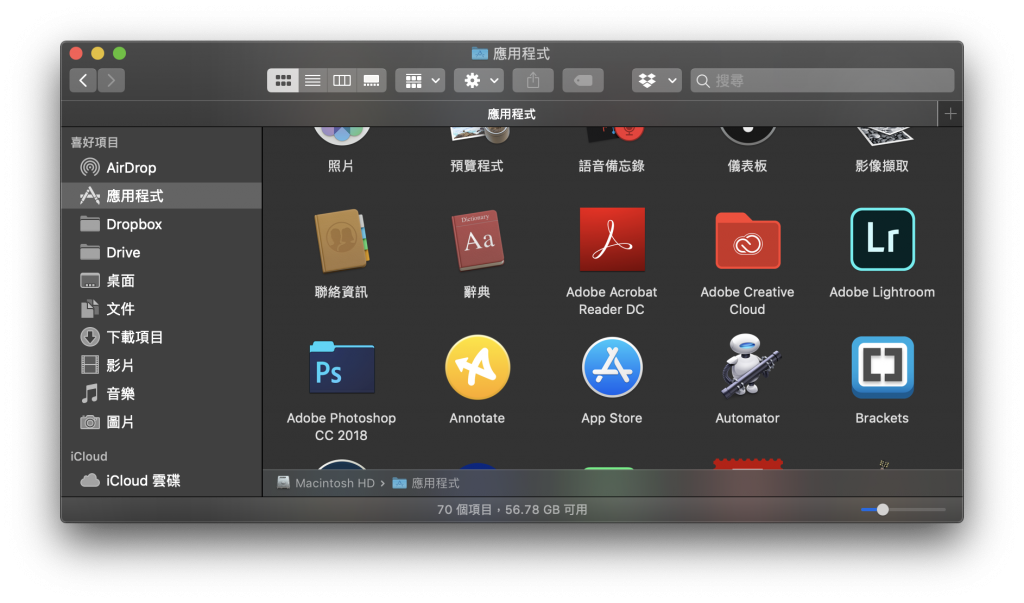
Task: Minimize the Finder window
Action: click(98, 54)
